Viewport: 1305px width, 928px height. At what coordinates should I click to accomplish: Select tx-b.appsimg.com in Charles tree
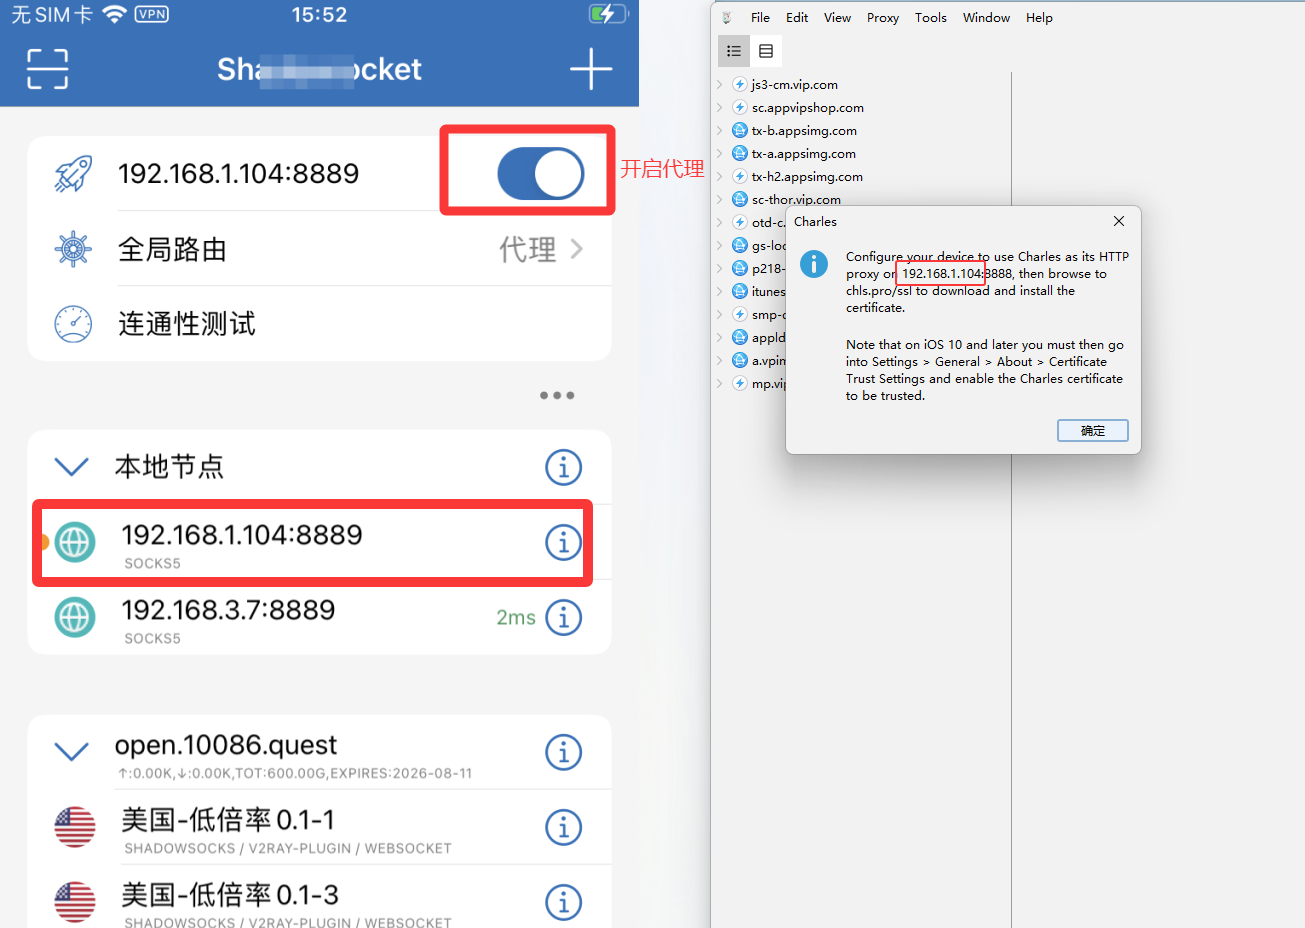pyautogui.click(x=804, y=131)
